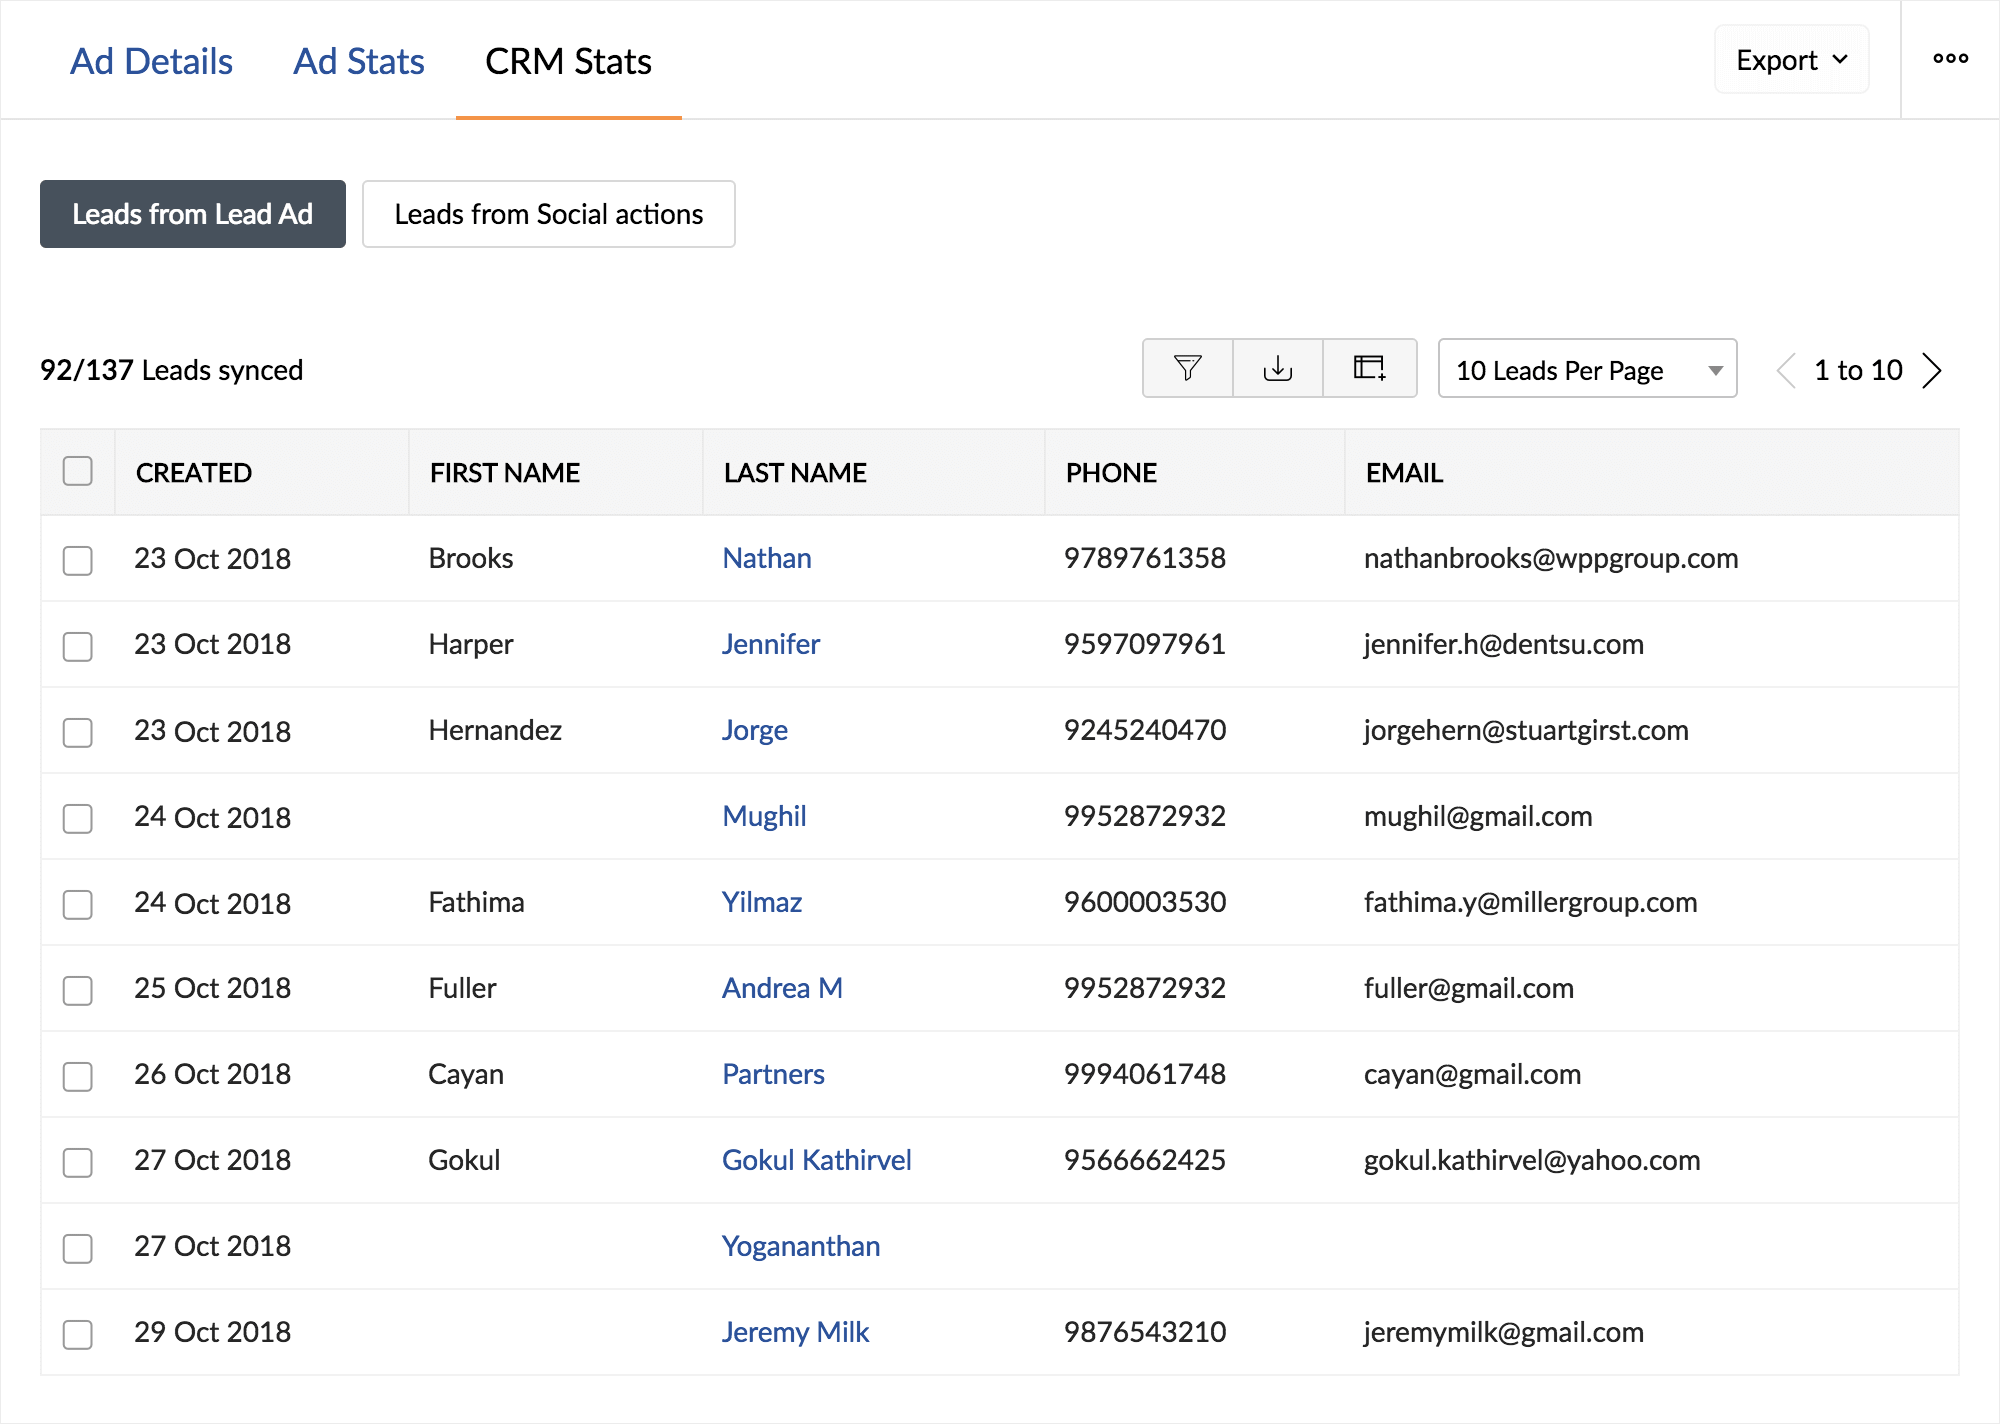2000x1424 pixels.
Task: Check the Jeremy Milk row checkbox
Action: 78,1334
